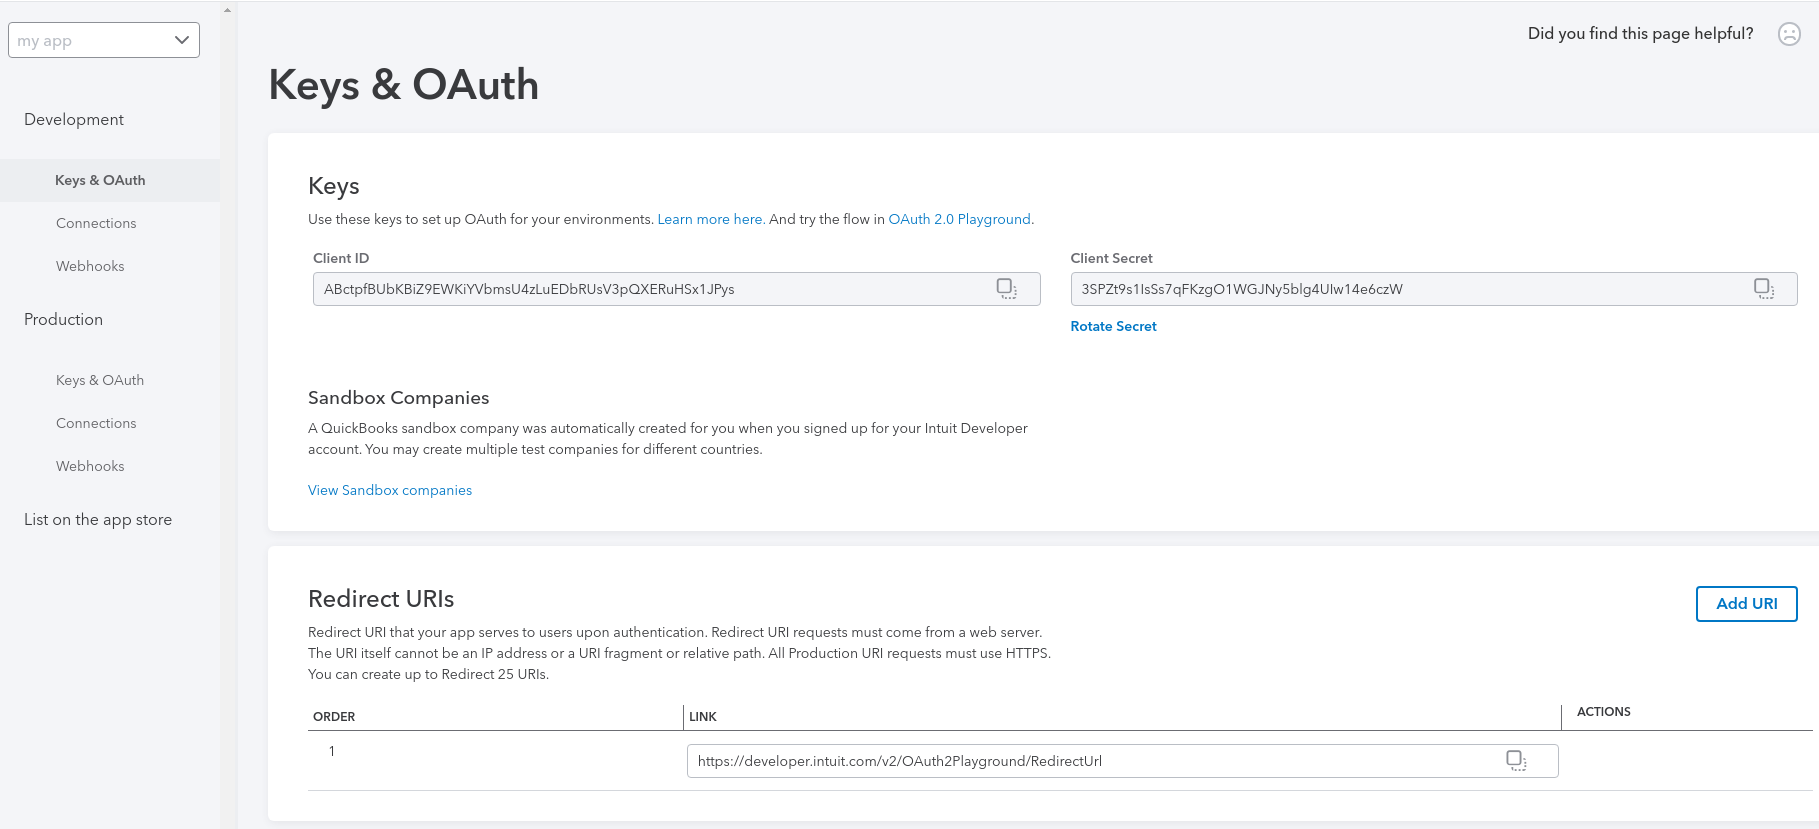Click the sad face feedback icon
This screenshot has width=1819, height=829.
(x=1789, y=34)
